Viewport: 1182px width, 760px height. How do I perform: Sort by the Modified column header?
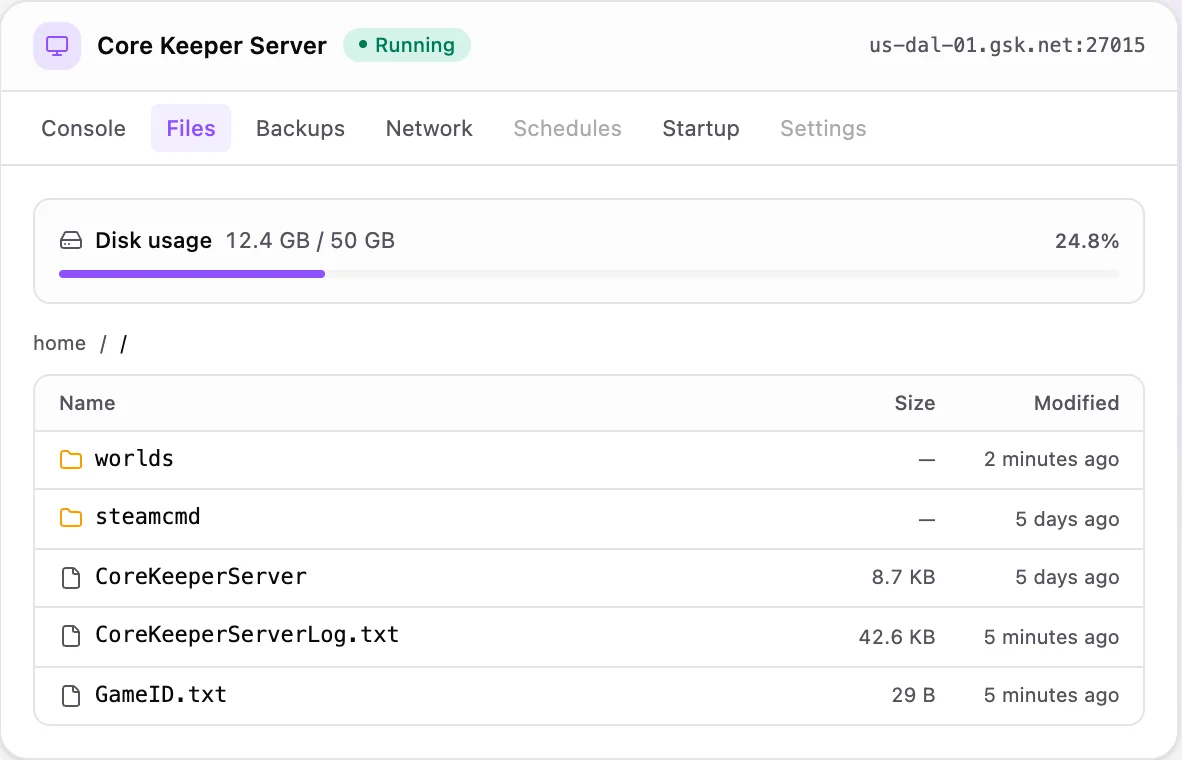tap(1076, 403)
